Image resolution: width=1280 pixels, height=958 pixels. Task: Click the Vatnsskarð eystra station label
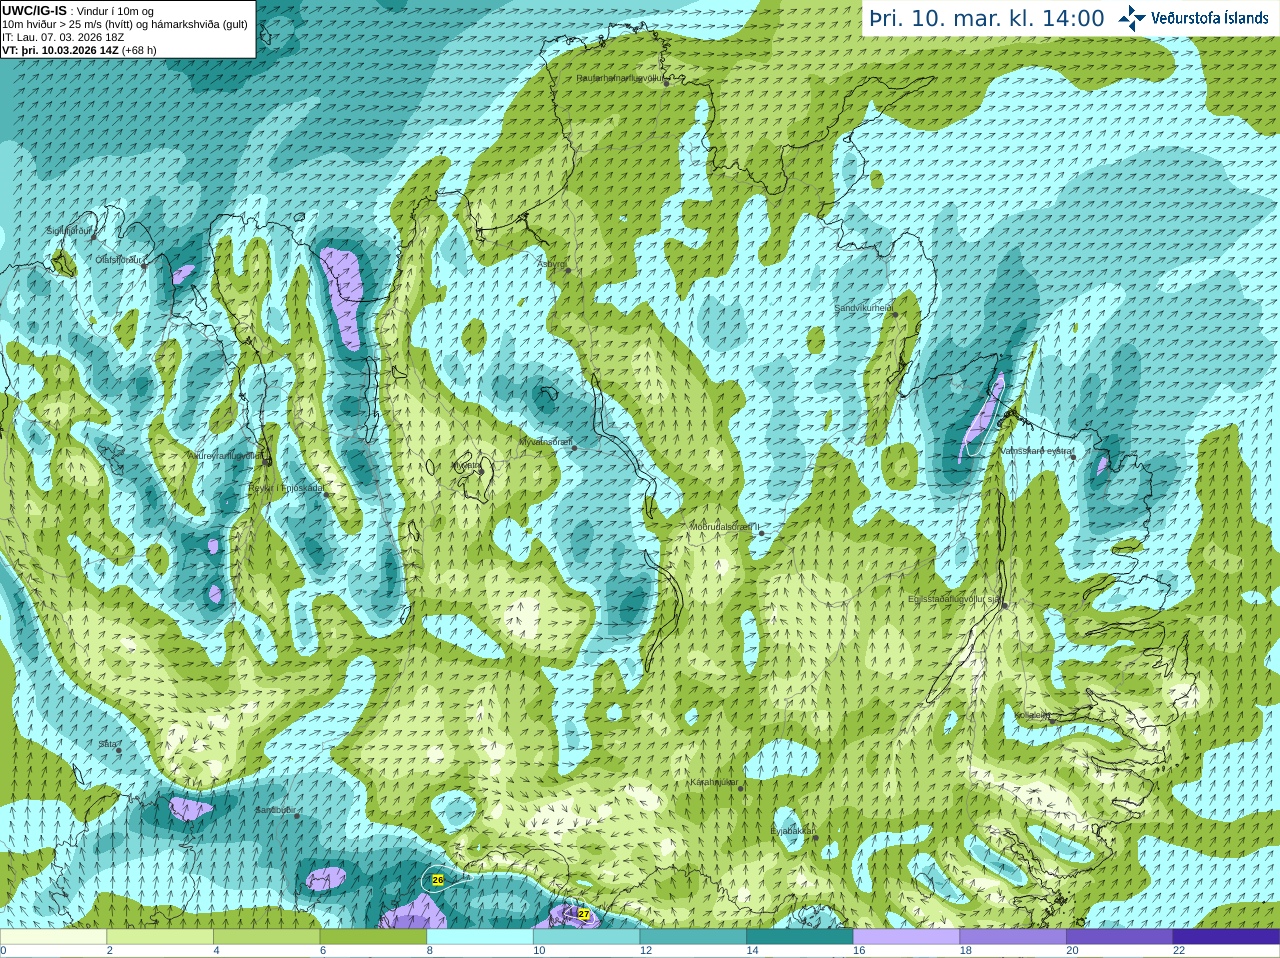[1037, 451]
